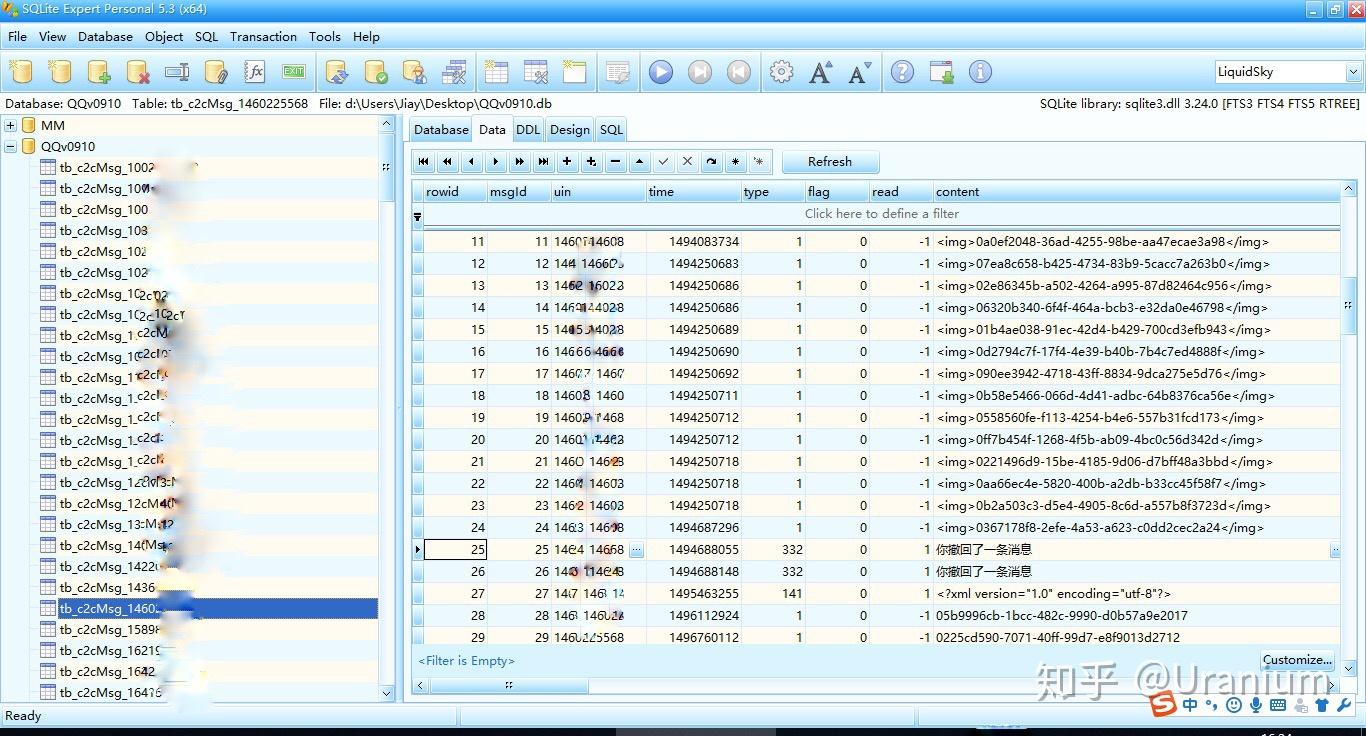Sort by the time column header
Viewport: 1366px width, 736px height.
(x=693, y=192)
